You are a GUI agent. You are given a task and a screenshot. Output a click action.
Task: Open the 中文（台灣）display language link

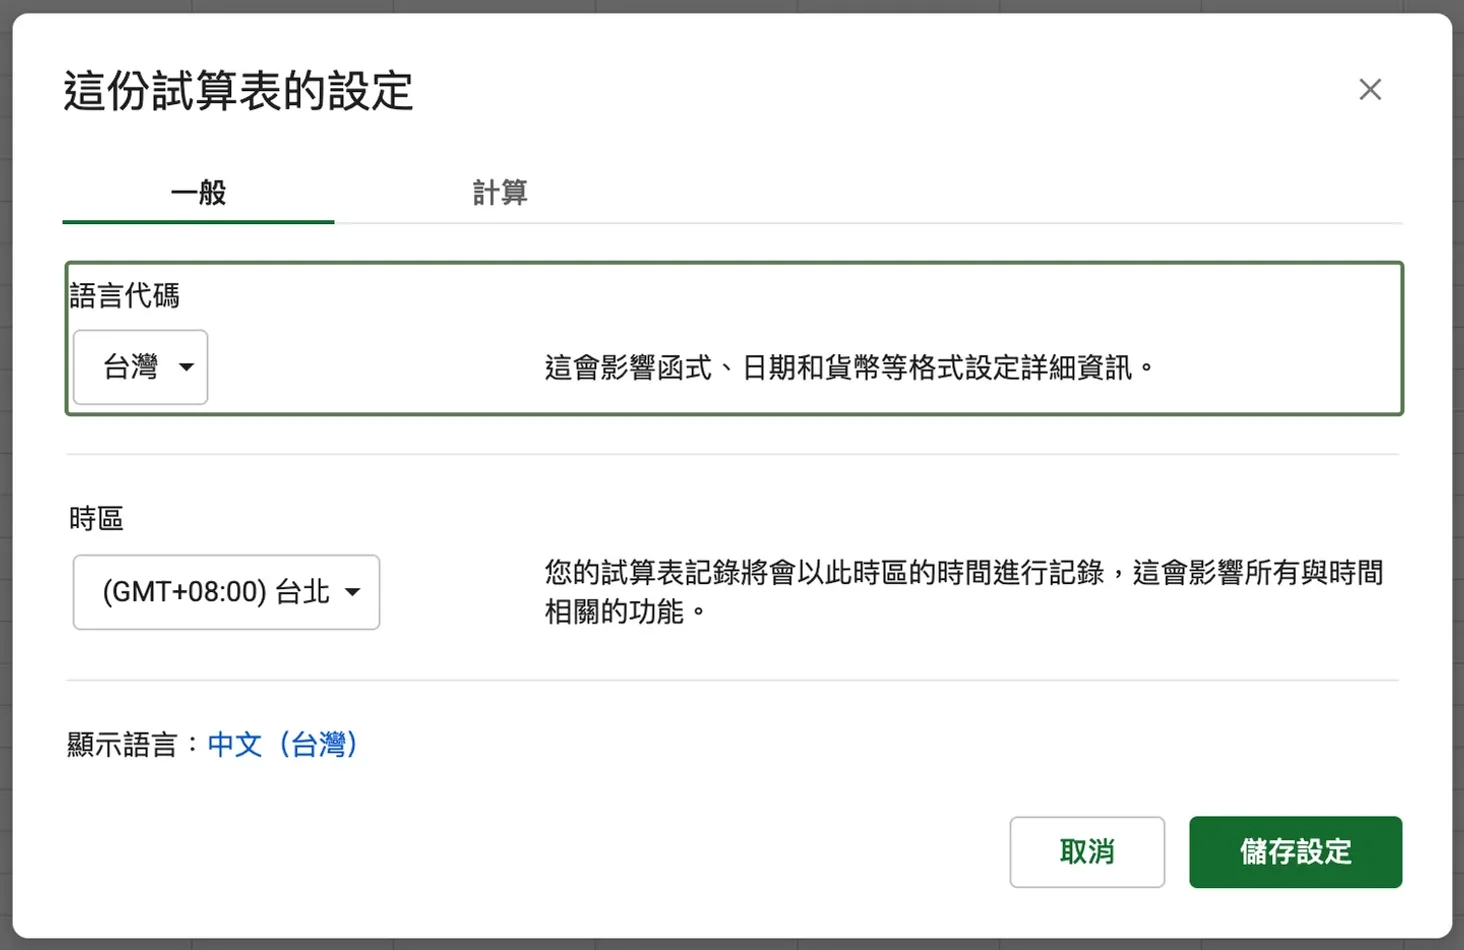282,744
